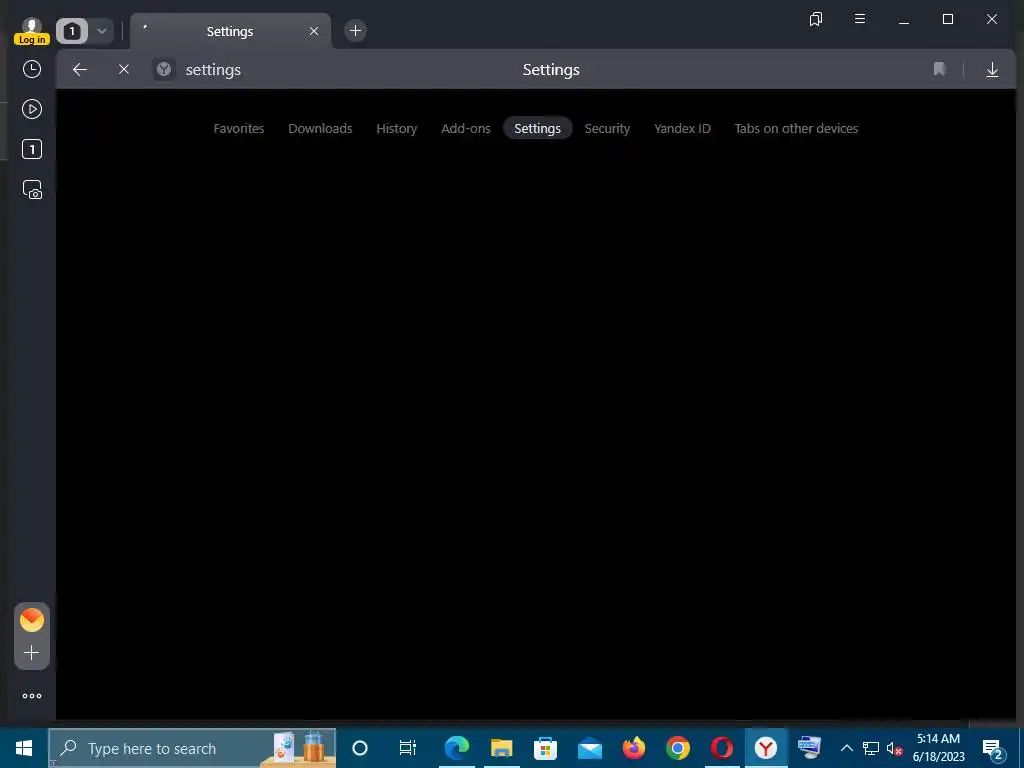Image resolution: width=1024 pixels, height=768 pixels.
Task: Open the Security section tab
Action: click(x=607, y=129)
